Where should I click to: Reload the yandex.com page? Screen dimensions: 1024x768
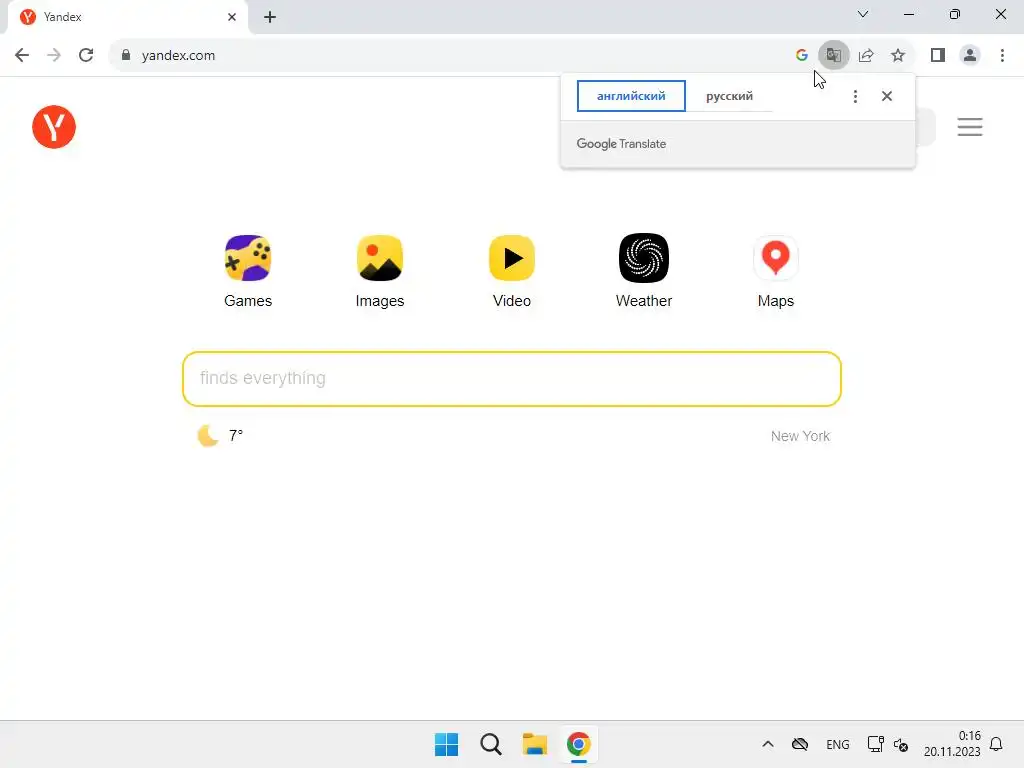(x=86, y=55)
